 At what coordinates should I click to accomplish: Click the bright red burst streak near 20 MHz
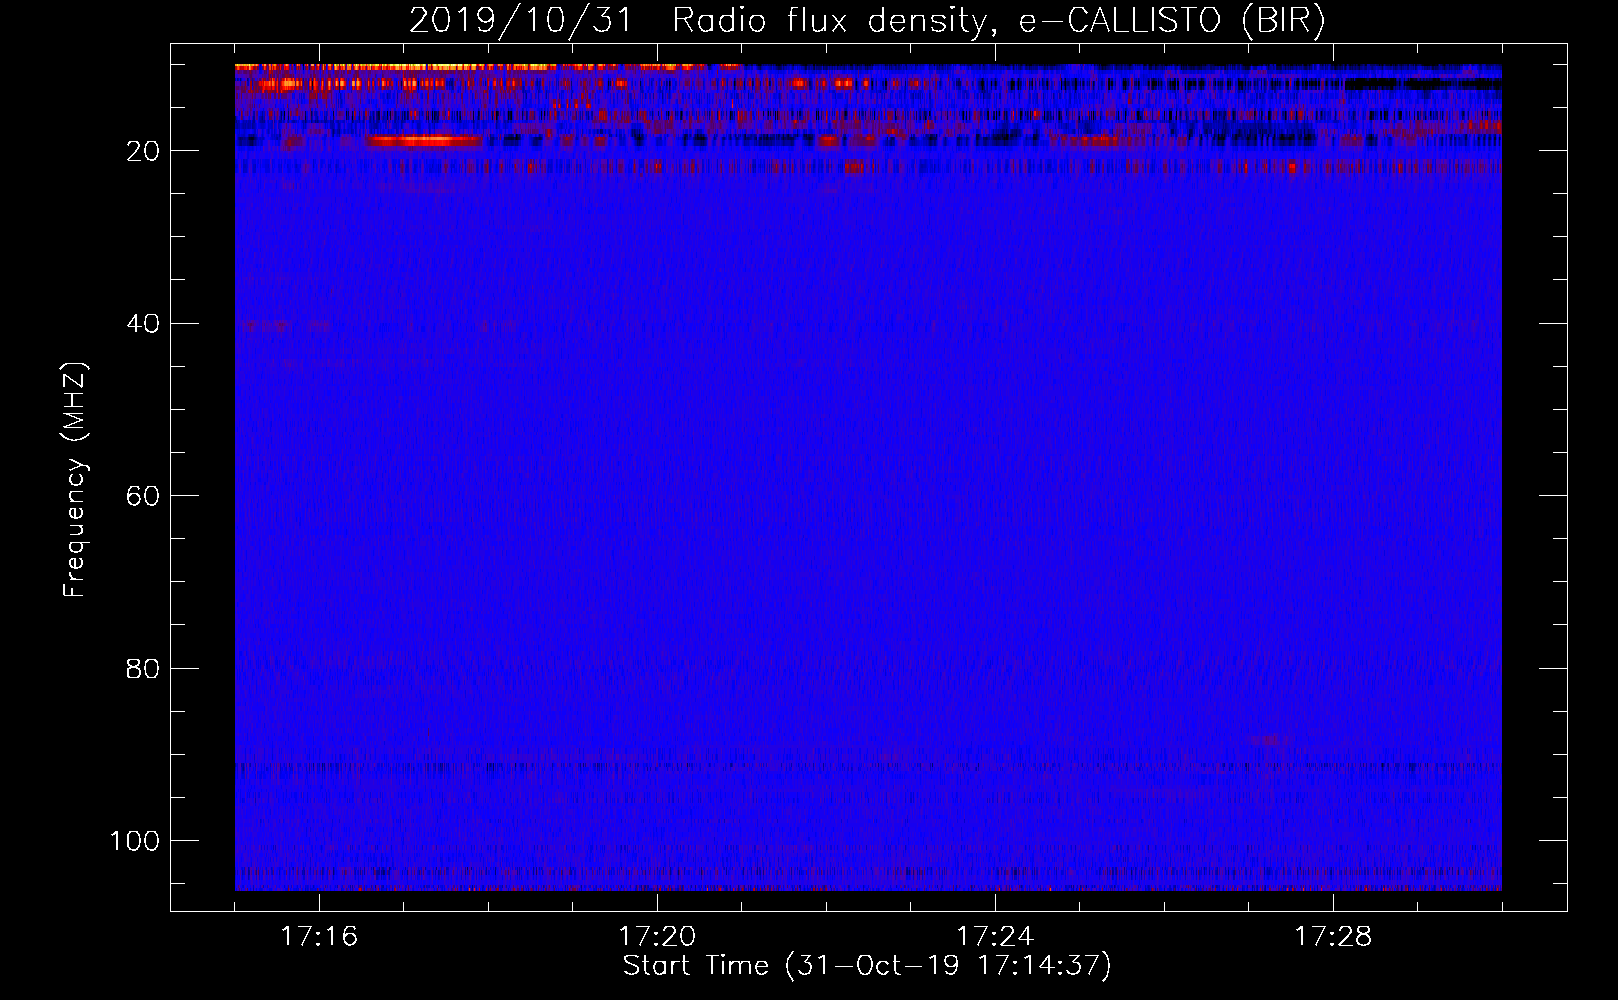click(x=424, y=141)
